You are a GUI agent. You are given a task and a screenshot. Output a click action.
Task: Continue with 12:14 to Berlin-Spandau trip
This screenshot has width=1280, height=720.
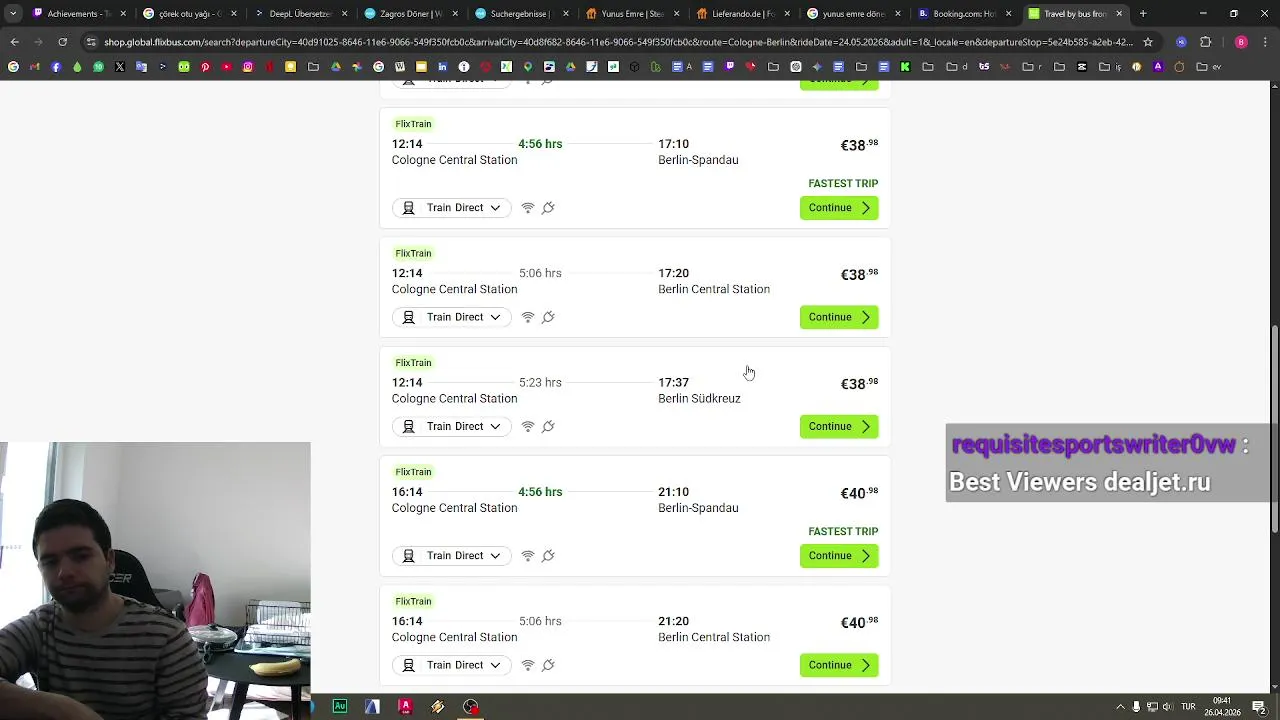[x=839, y=208]
